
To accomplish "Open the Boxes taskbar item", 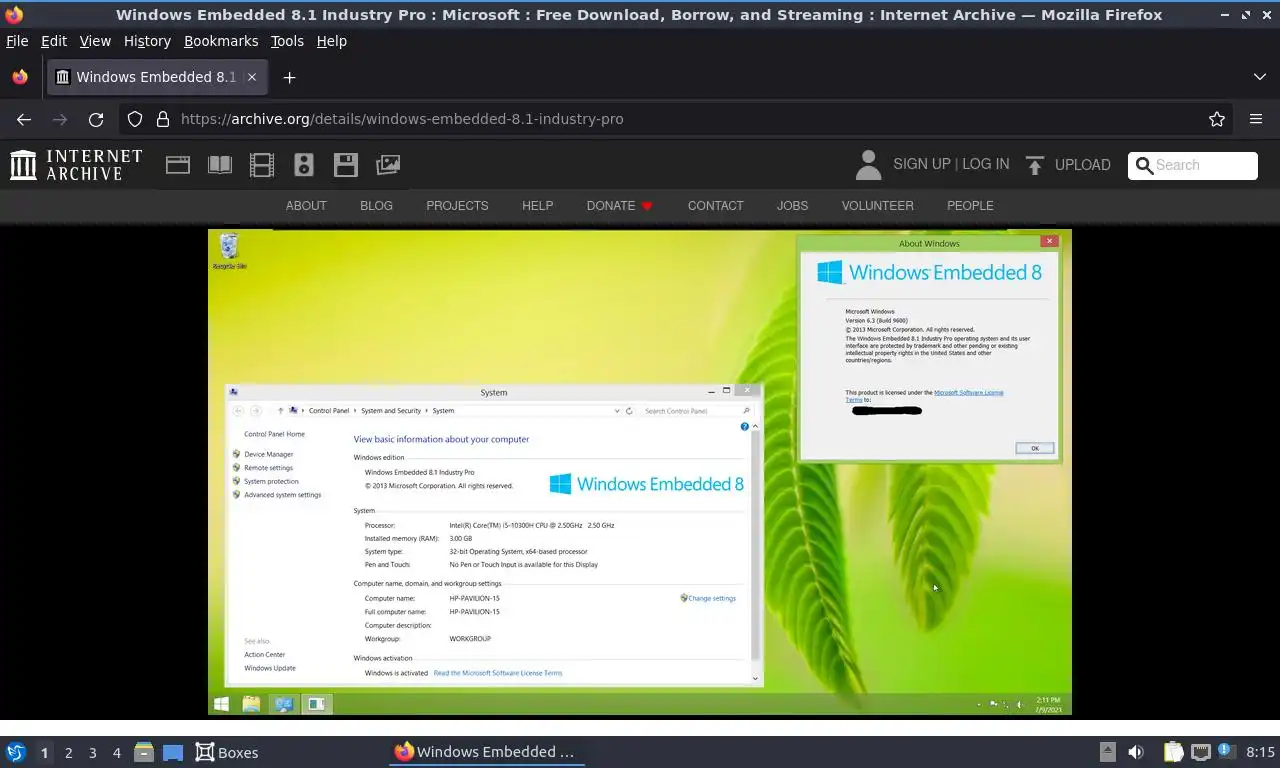I will (227, 752).
